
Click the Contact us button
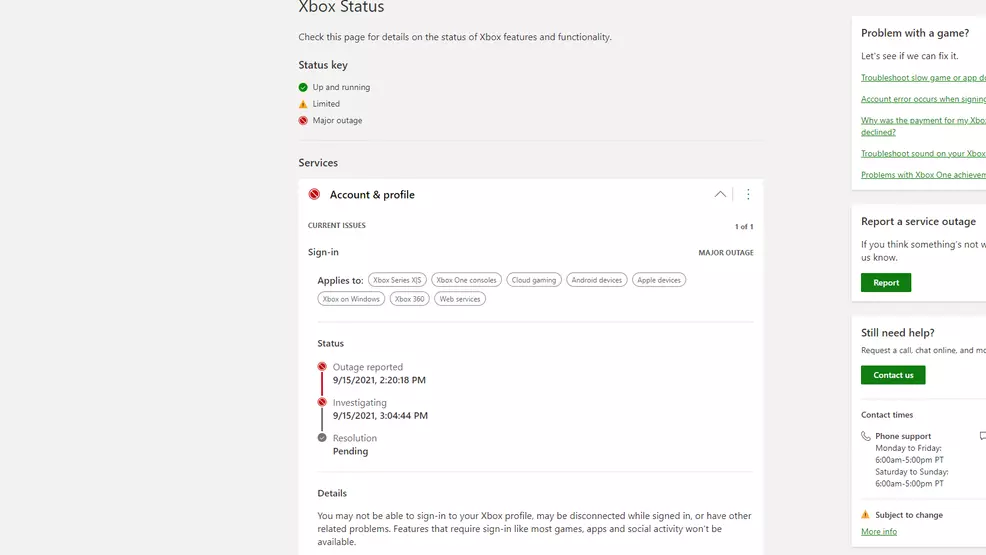click(893, 375)
